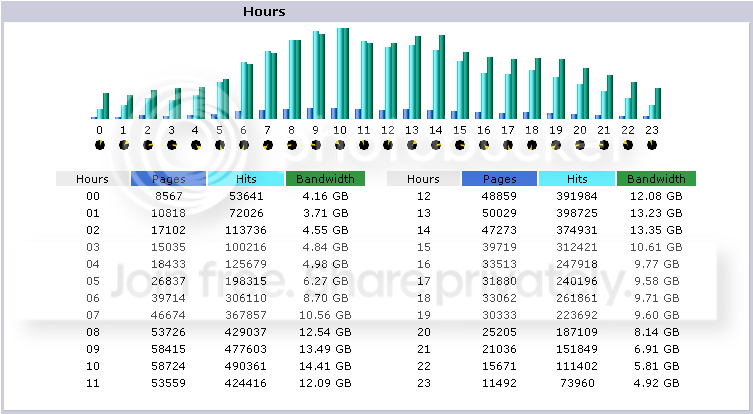This screenshot has height=414, width=753.
Task: Select the clock icon below hour 18
Action: coord(532,145)
